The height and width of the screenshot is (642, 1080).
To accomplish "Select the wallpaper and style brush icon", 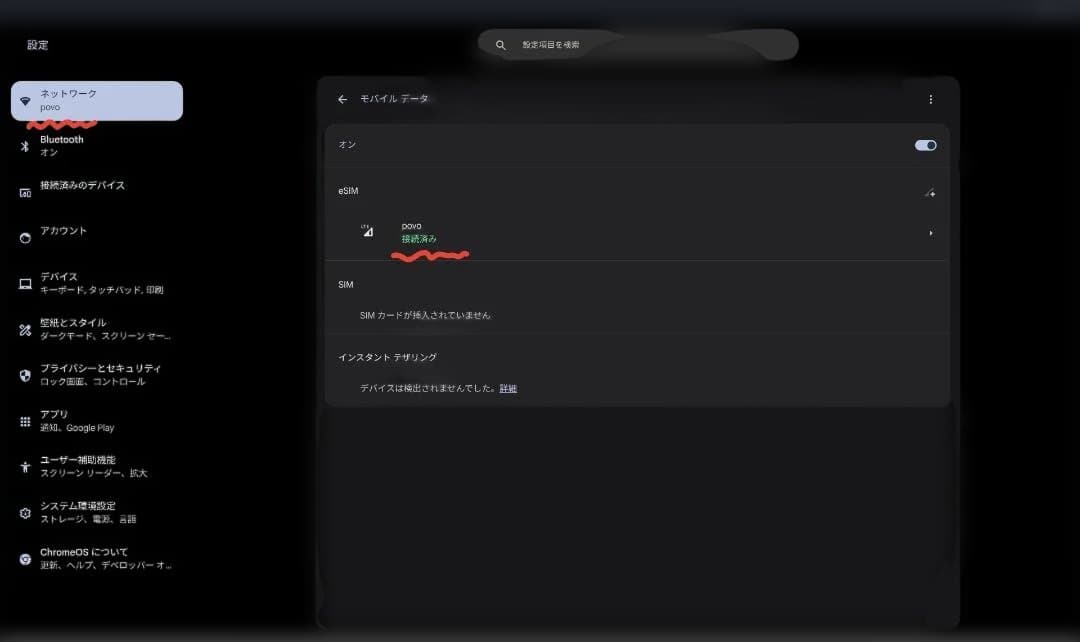I will pos(24,326).
